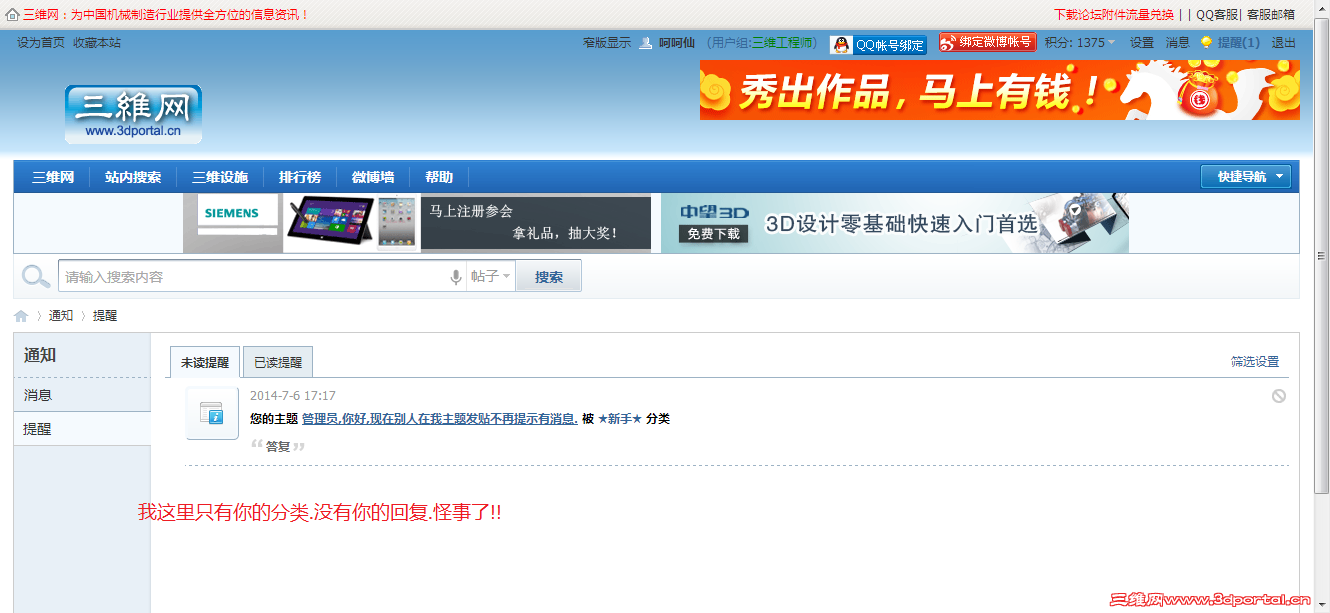This screenshot has width=1330, height=613.
Task: Click the 提醒(1) link
Action: tap(1239, 43)
